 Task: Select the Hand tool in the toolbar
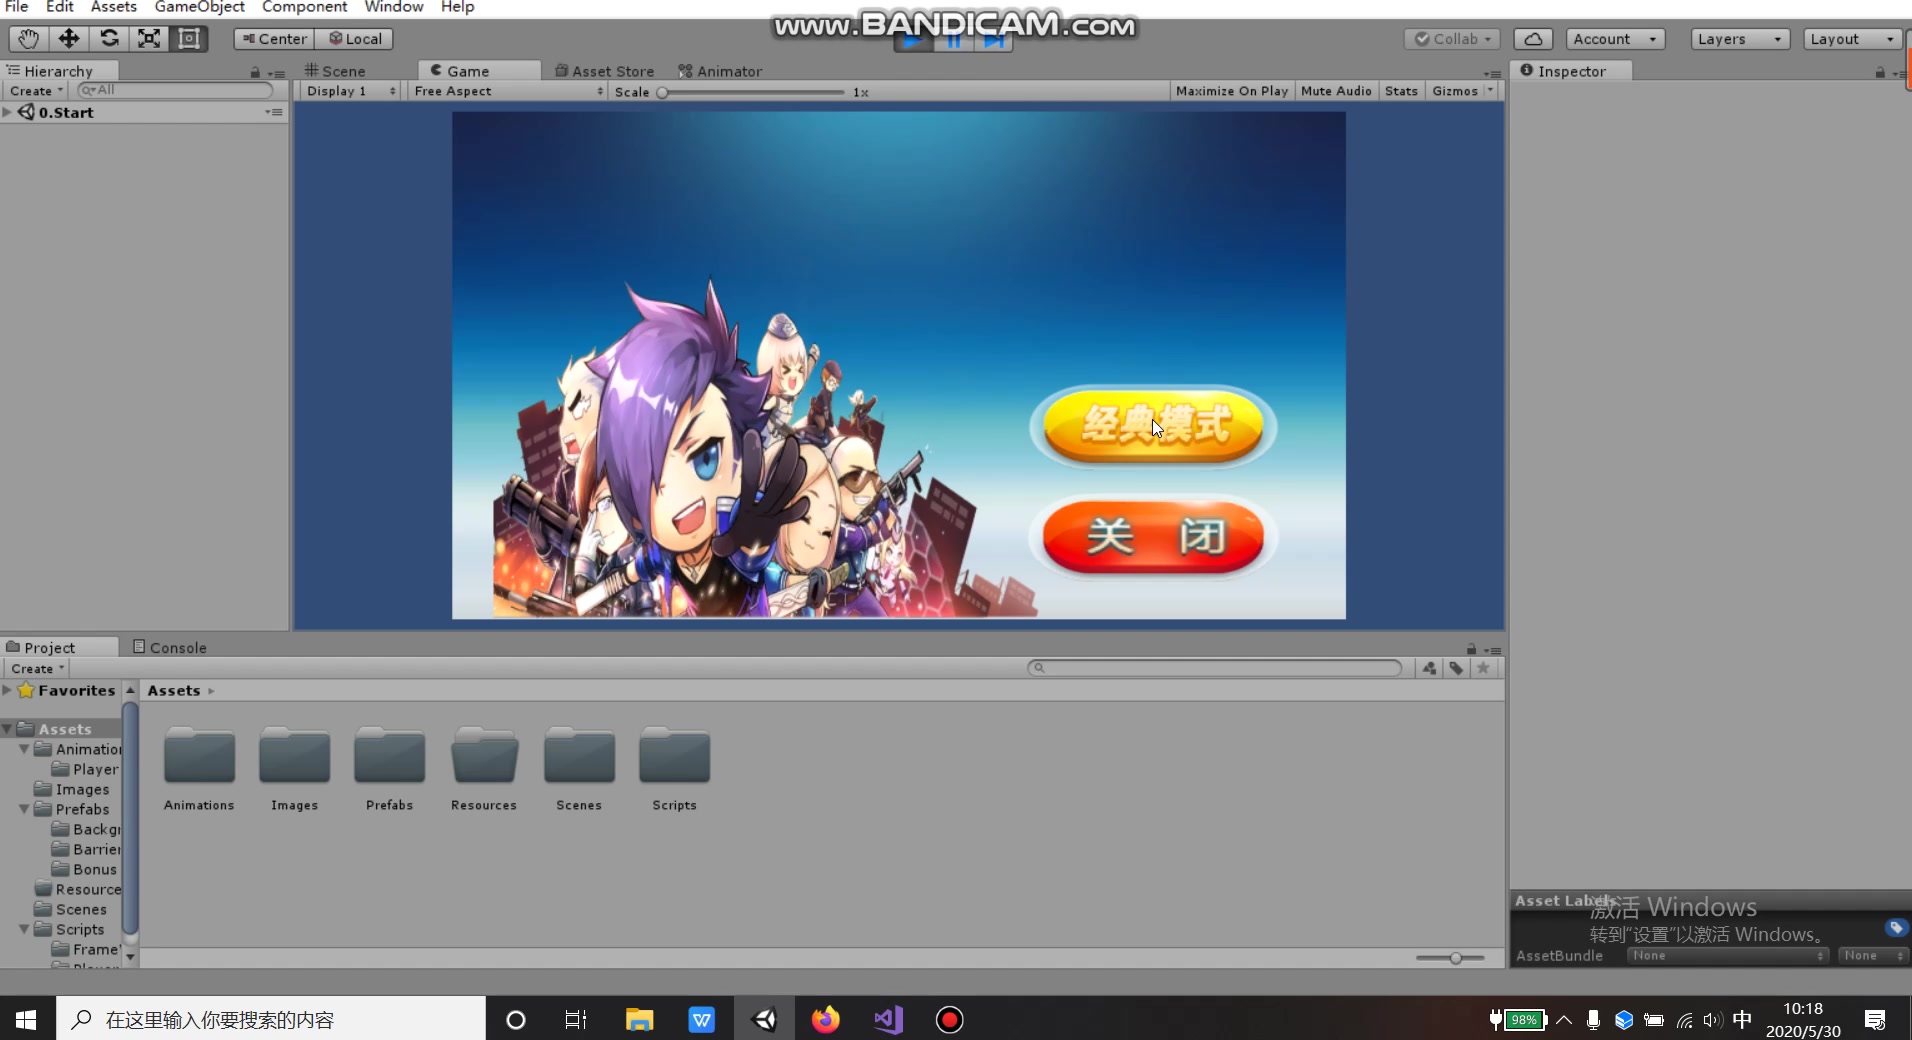point(28,38)
